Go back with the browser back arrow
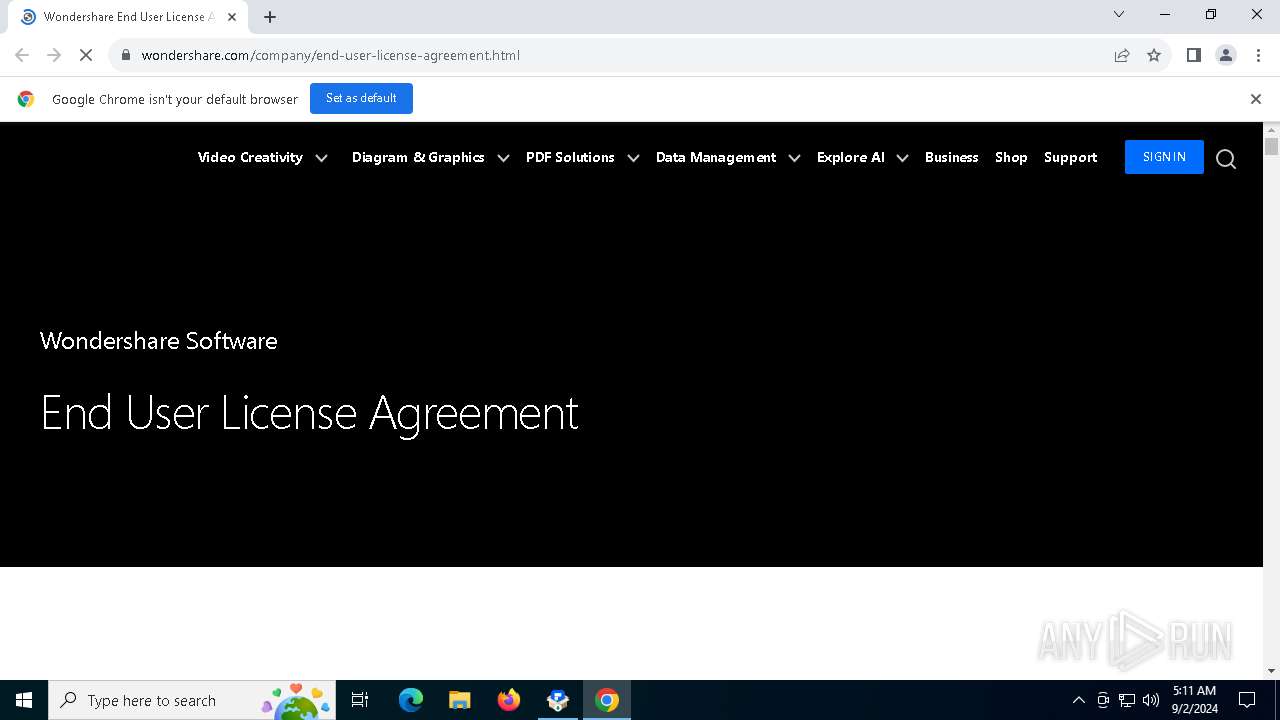This screenshot has height=720, width=1280. tap(22, 55)
